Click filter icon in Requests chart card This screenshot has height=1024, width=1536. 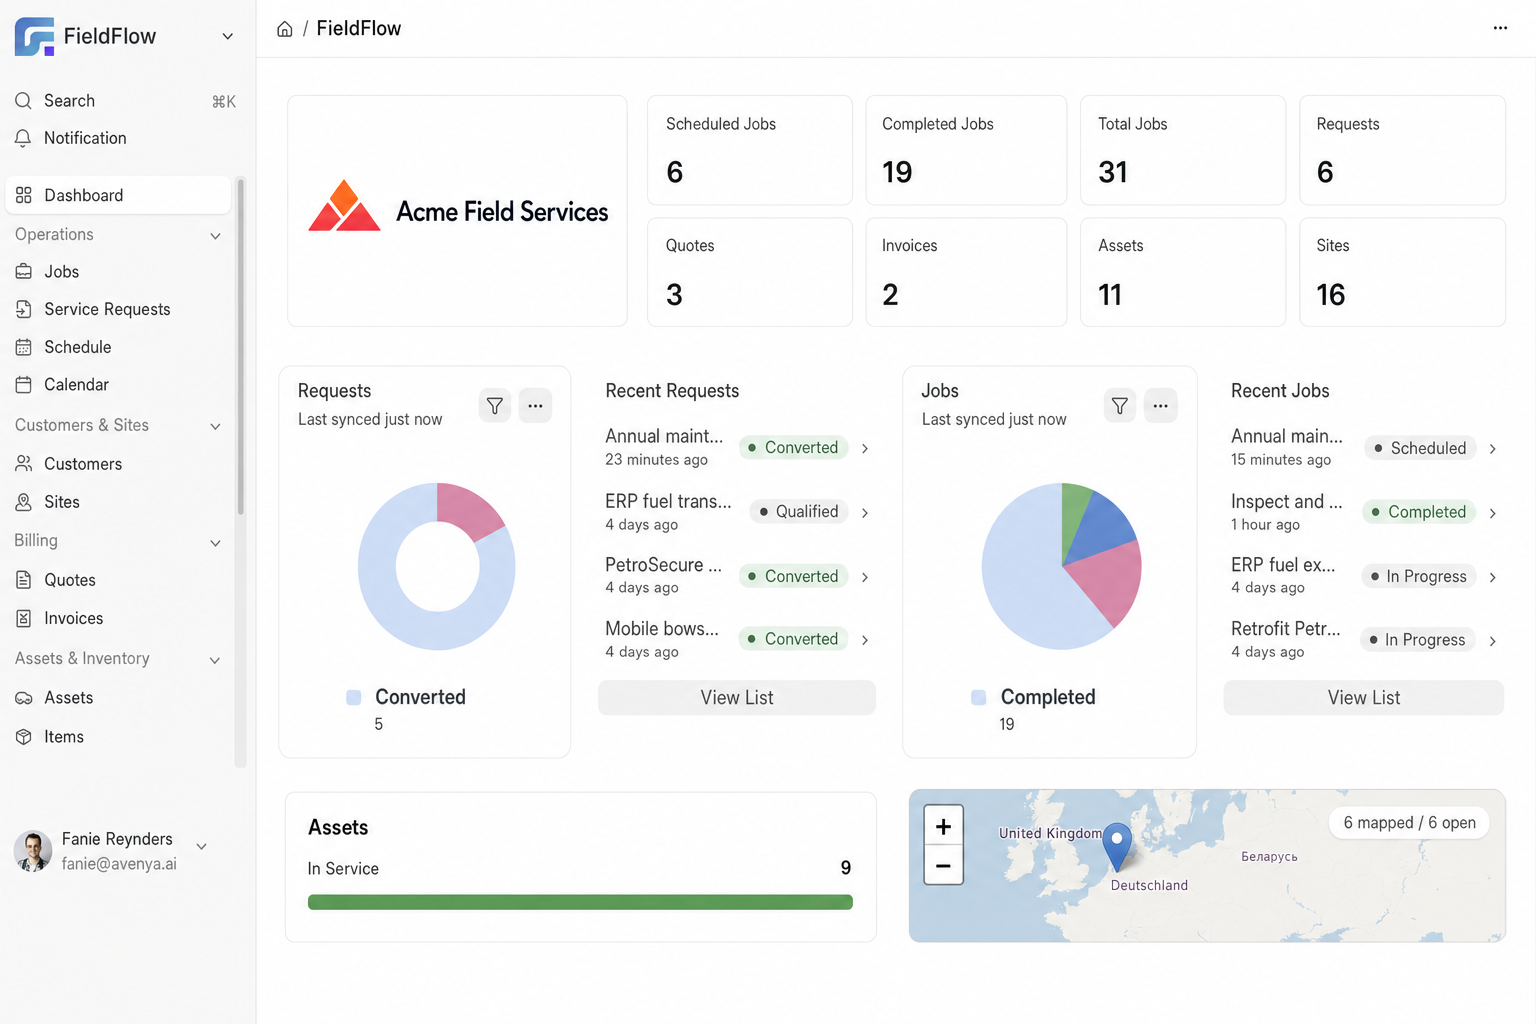(495, 406)
